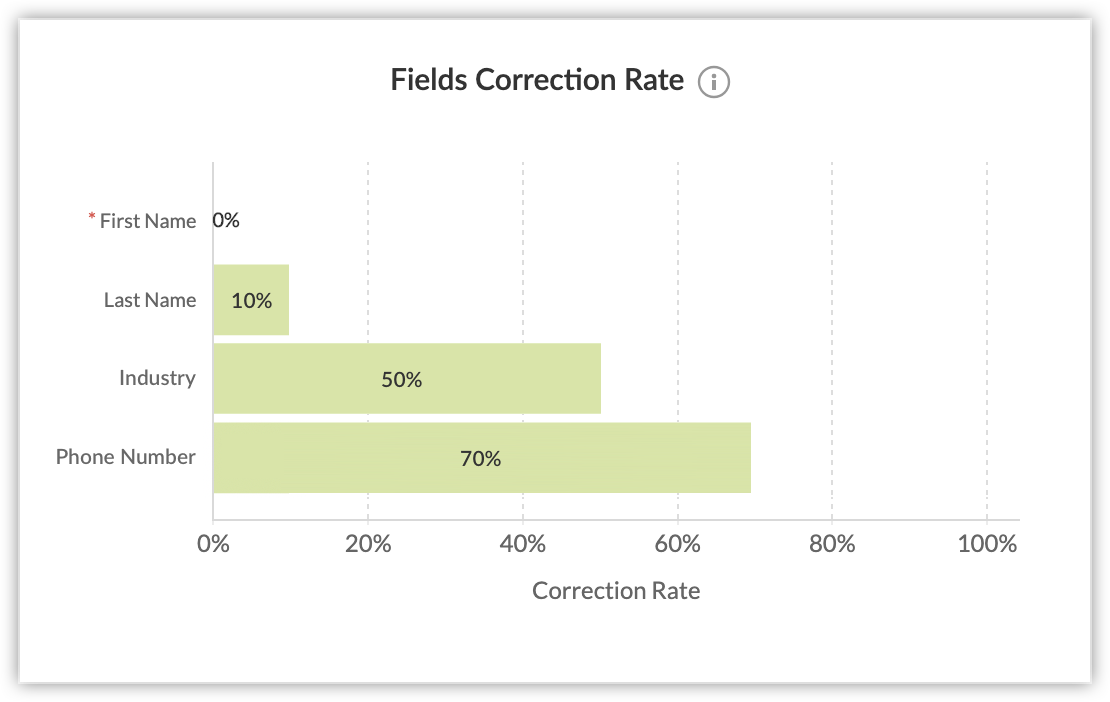Click the info icon beside chart title
The width and height of the screenshot is (1110, 702).
tap(714, 82)
